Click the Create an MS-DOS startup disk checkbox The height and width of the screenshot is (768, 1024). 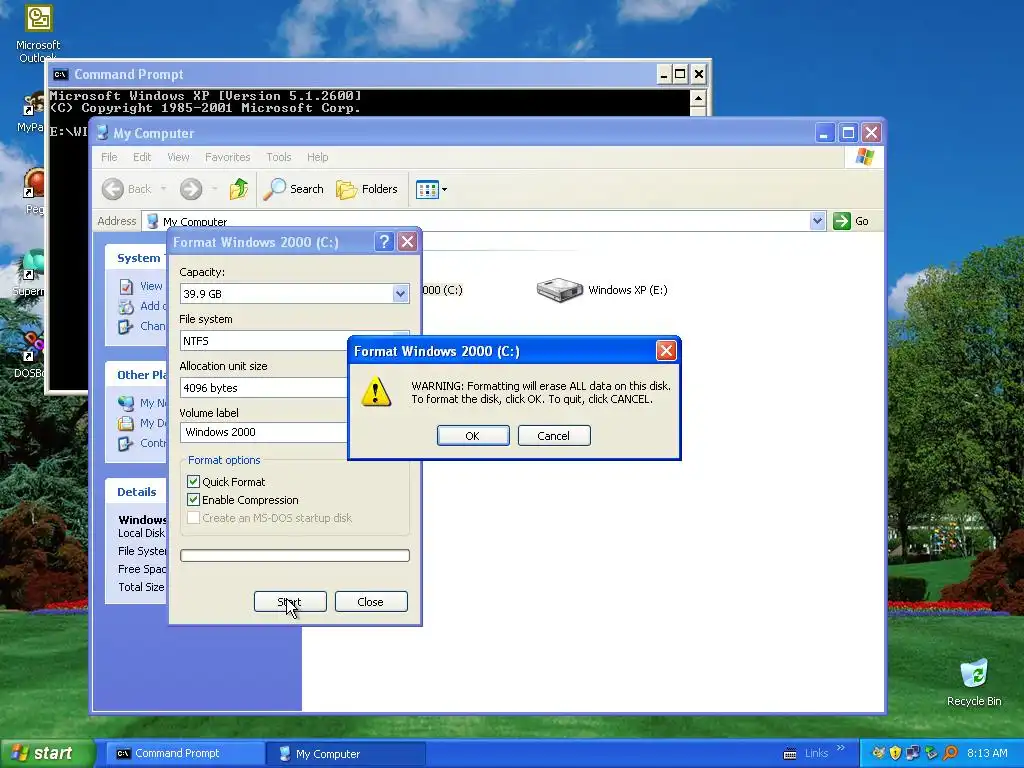[193, 518]
